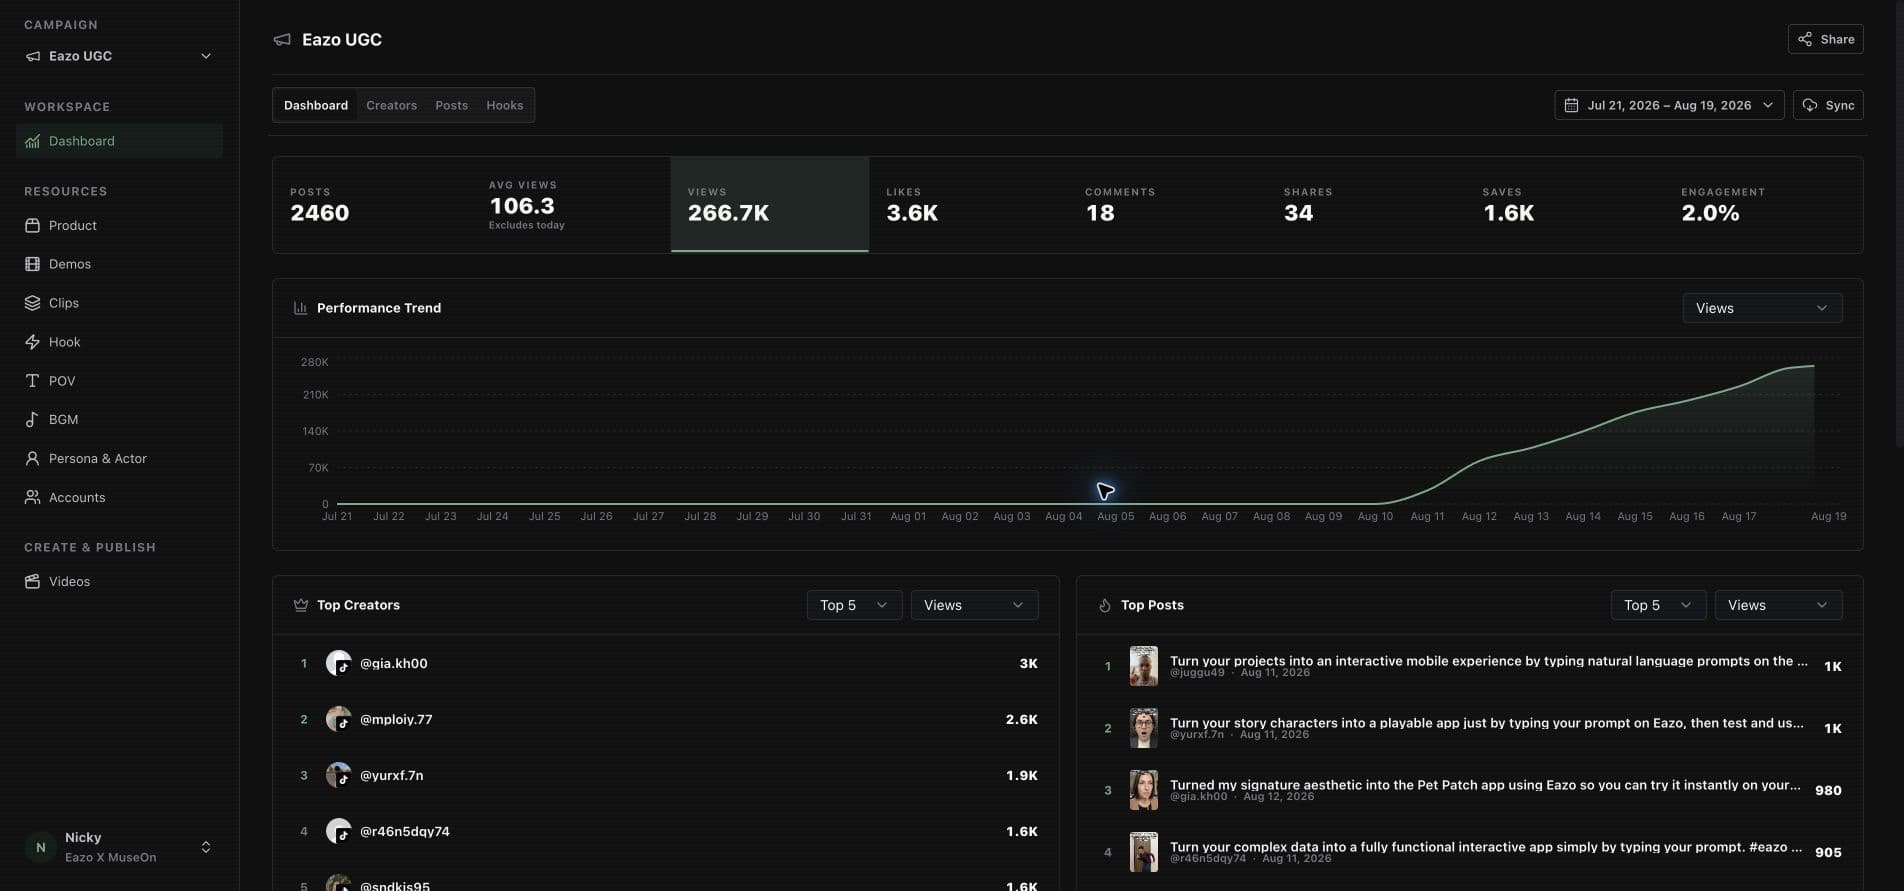Click @gia.kh00 creator avatar
The height and width of the screenshot is (891, 1904).
click(x=338, y=663)
